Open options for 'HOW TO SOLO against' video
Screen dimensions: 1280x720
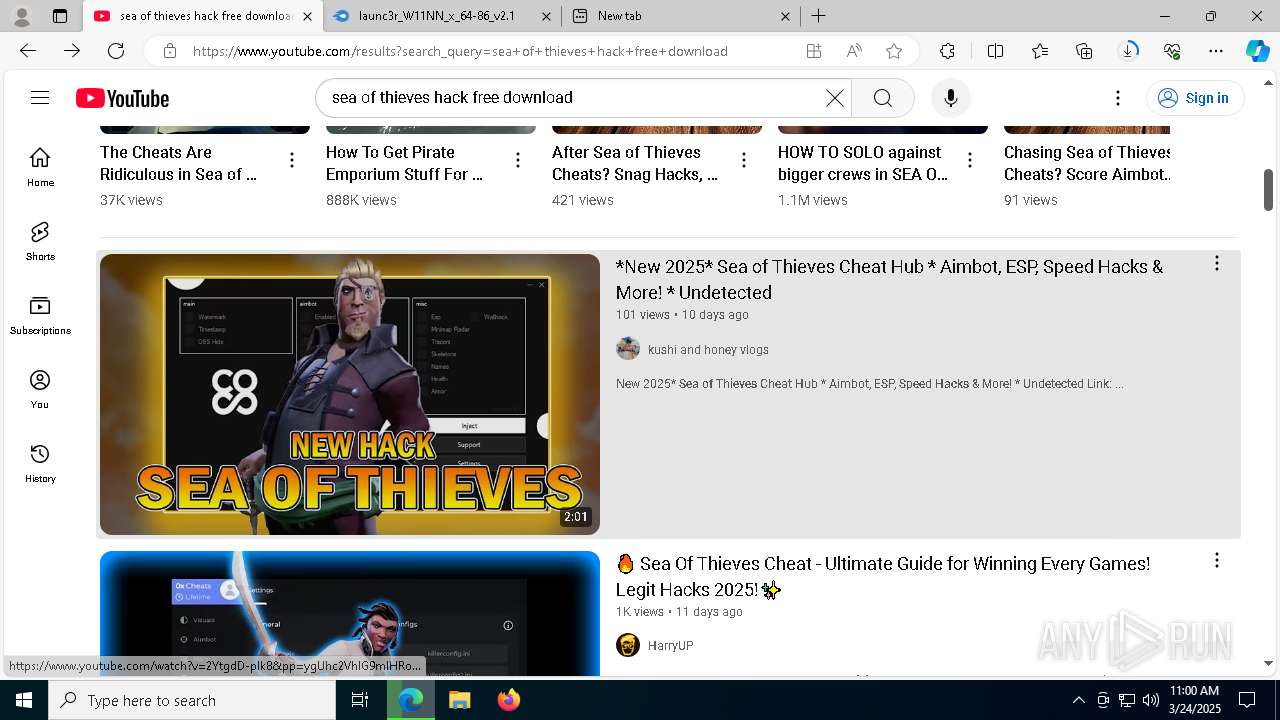coord(969,160)
